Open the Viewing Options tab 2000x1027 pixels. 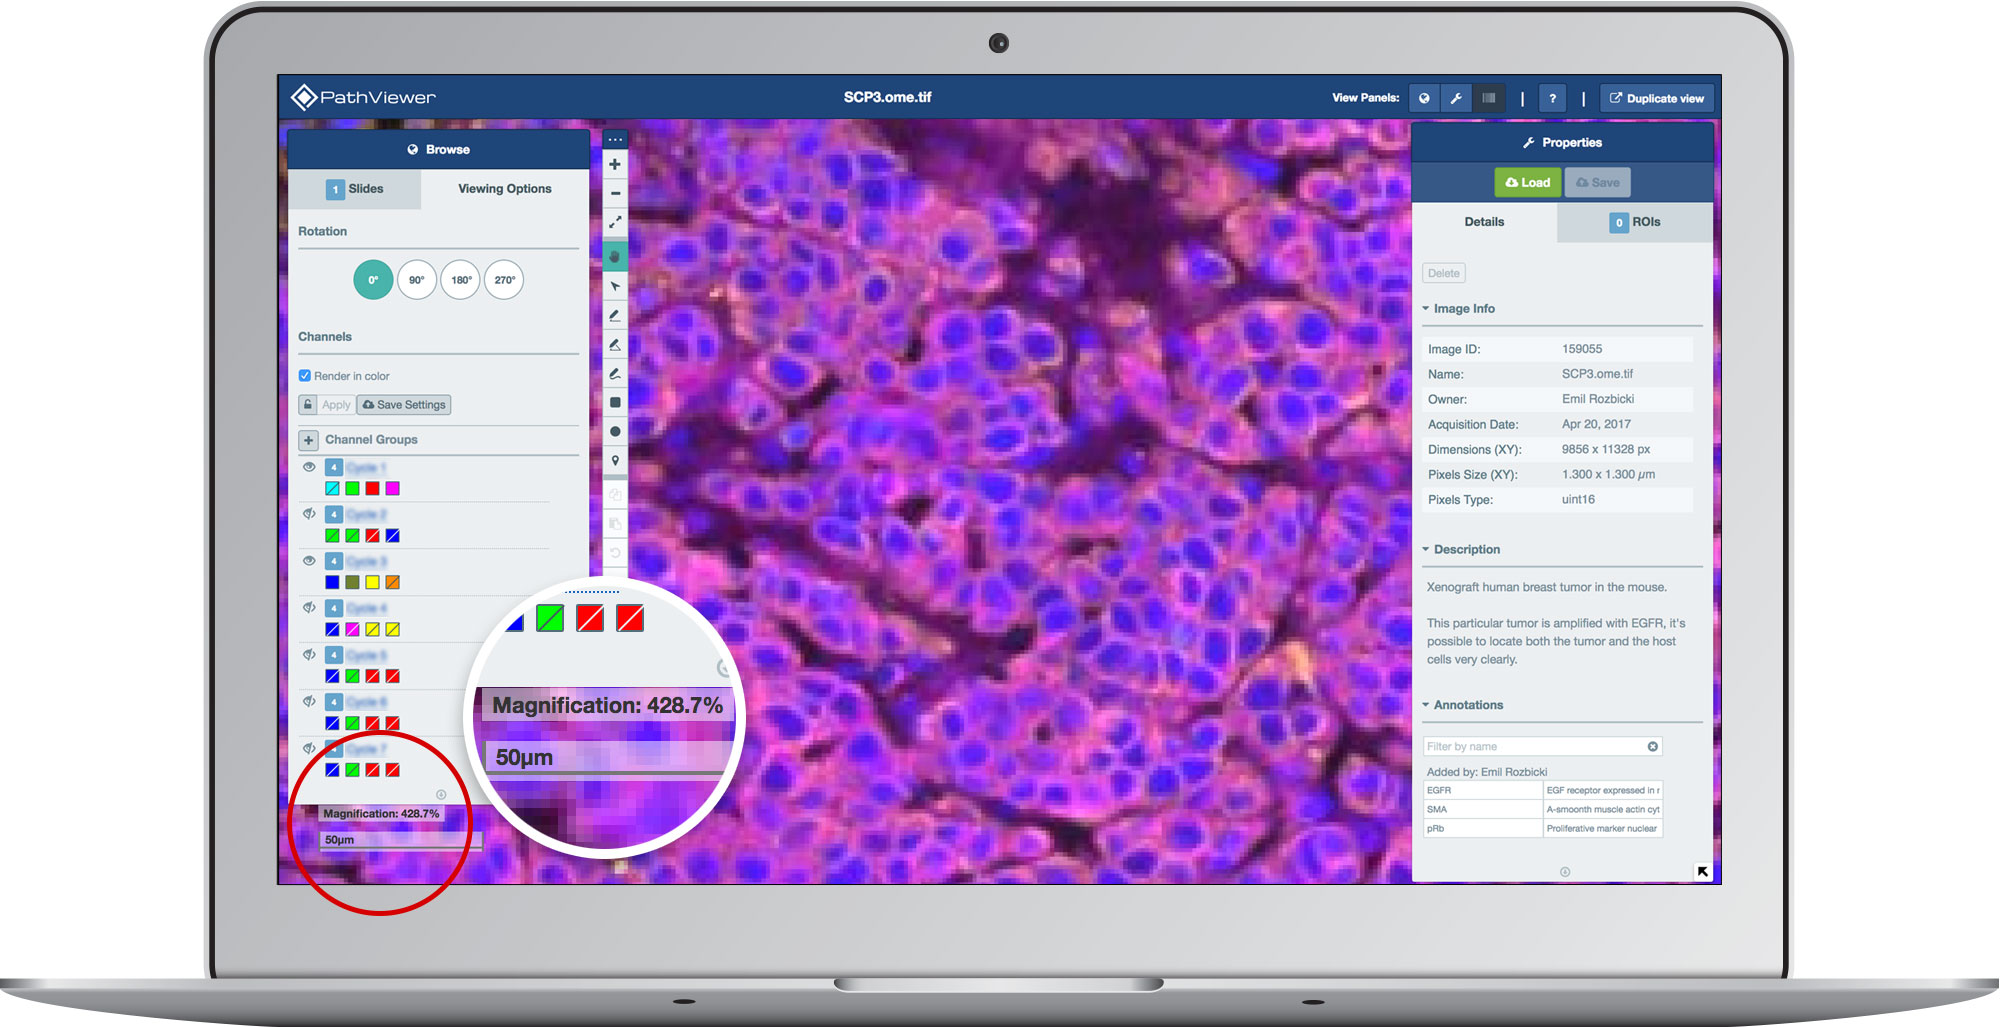click(505, 189)
